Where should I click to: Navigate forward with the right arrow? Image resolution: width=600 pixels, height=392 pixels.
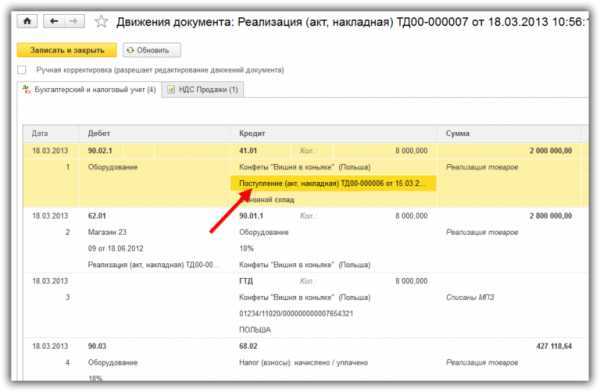[x=74, y=21]
